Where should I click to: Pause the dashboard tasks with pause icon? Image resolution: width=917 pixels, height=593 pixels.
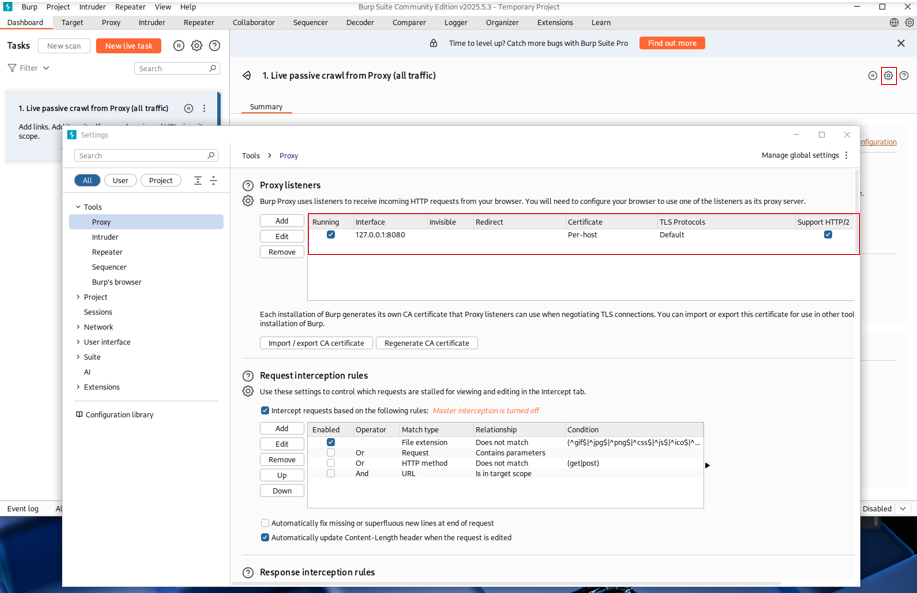179,46
